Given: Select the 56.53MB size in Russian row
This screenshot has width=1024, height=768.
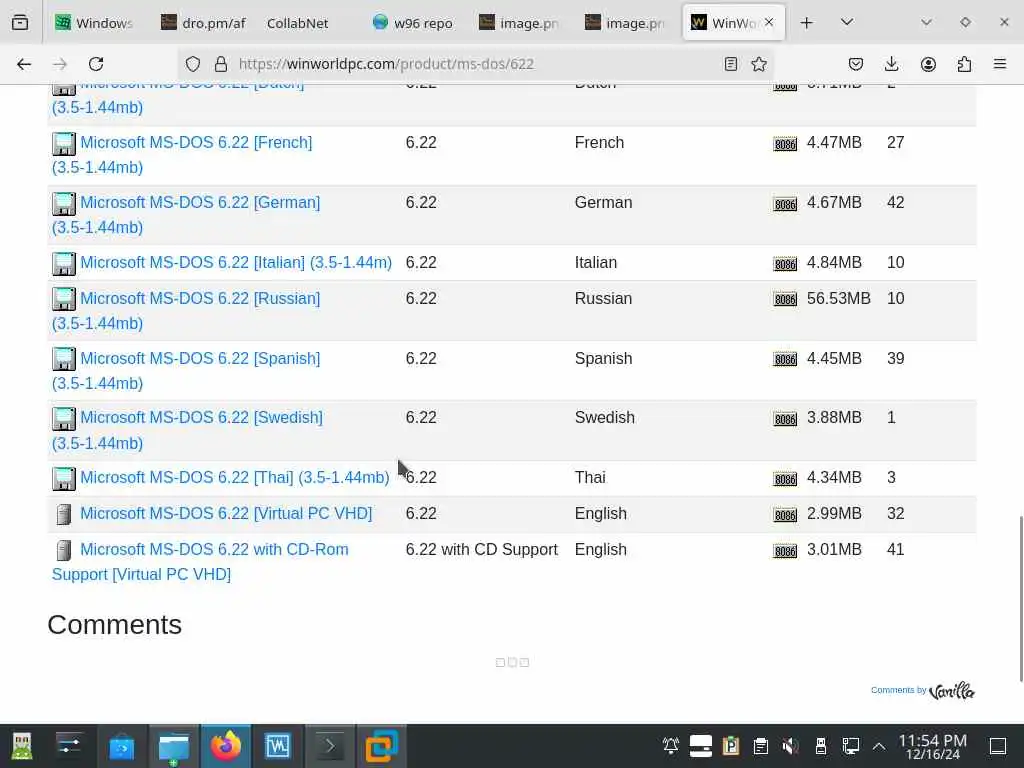Looking at the screenshot, I should (839, 298).
